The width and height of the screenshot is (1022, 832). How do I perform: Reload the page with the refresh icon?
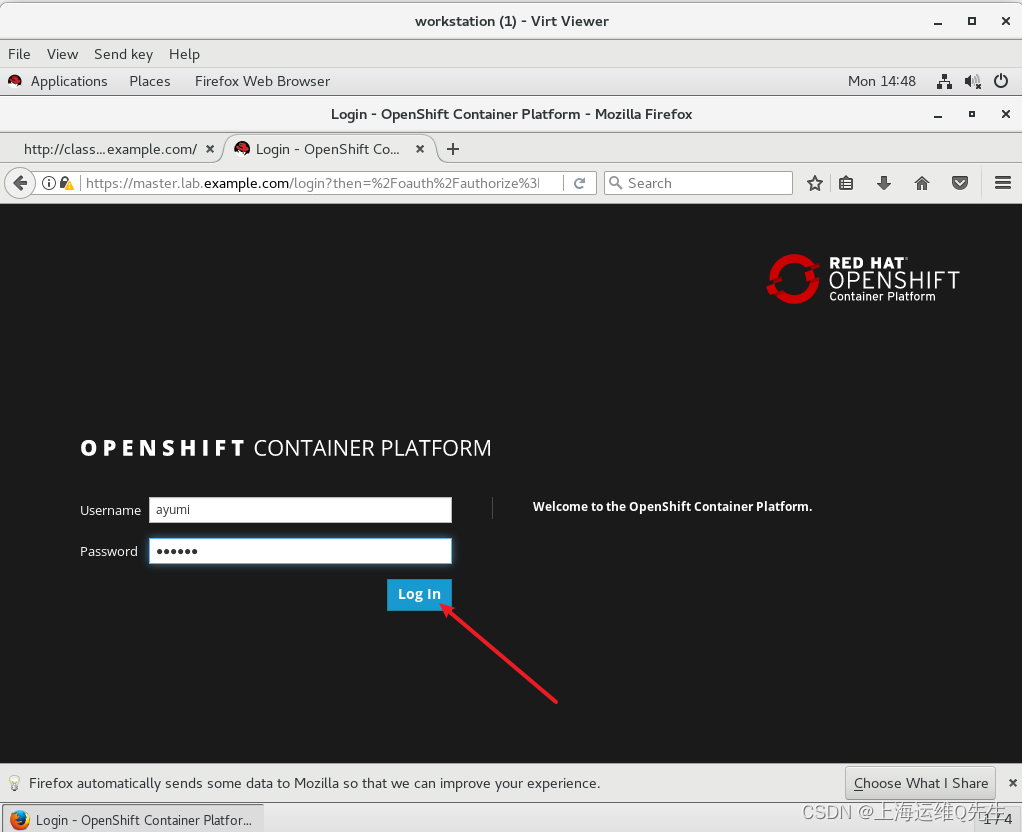[579, 183]
